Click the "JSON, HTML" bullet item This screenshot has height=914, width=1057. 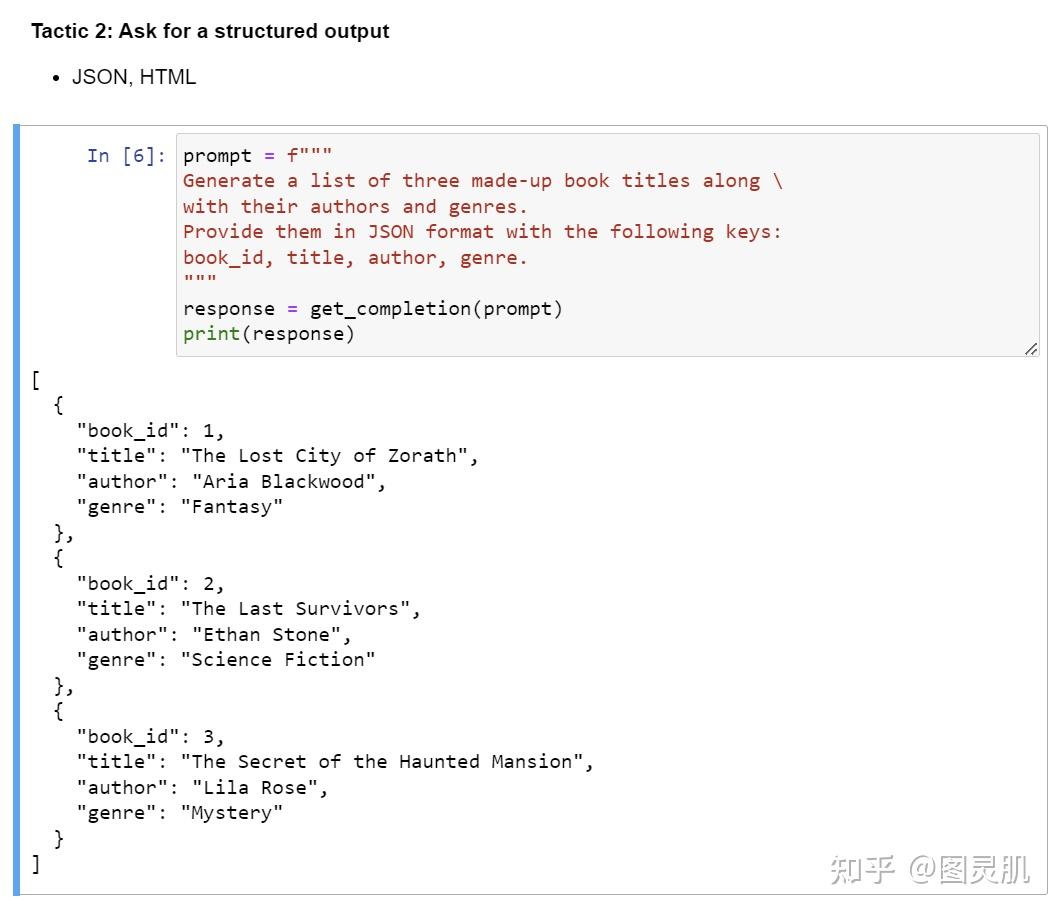[x=134, y=77]
